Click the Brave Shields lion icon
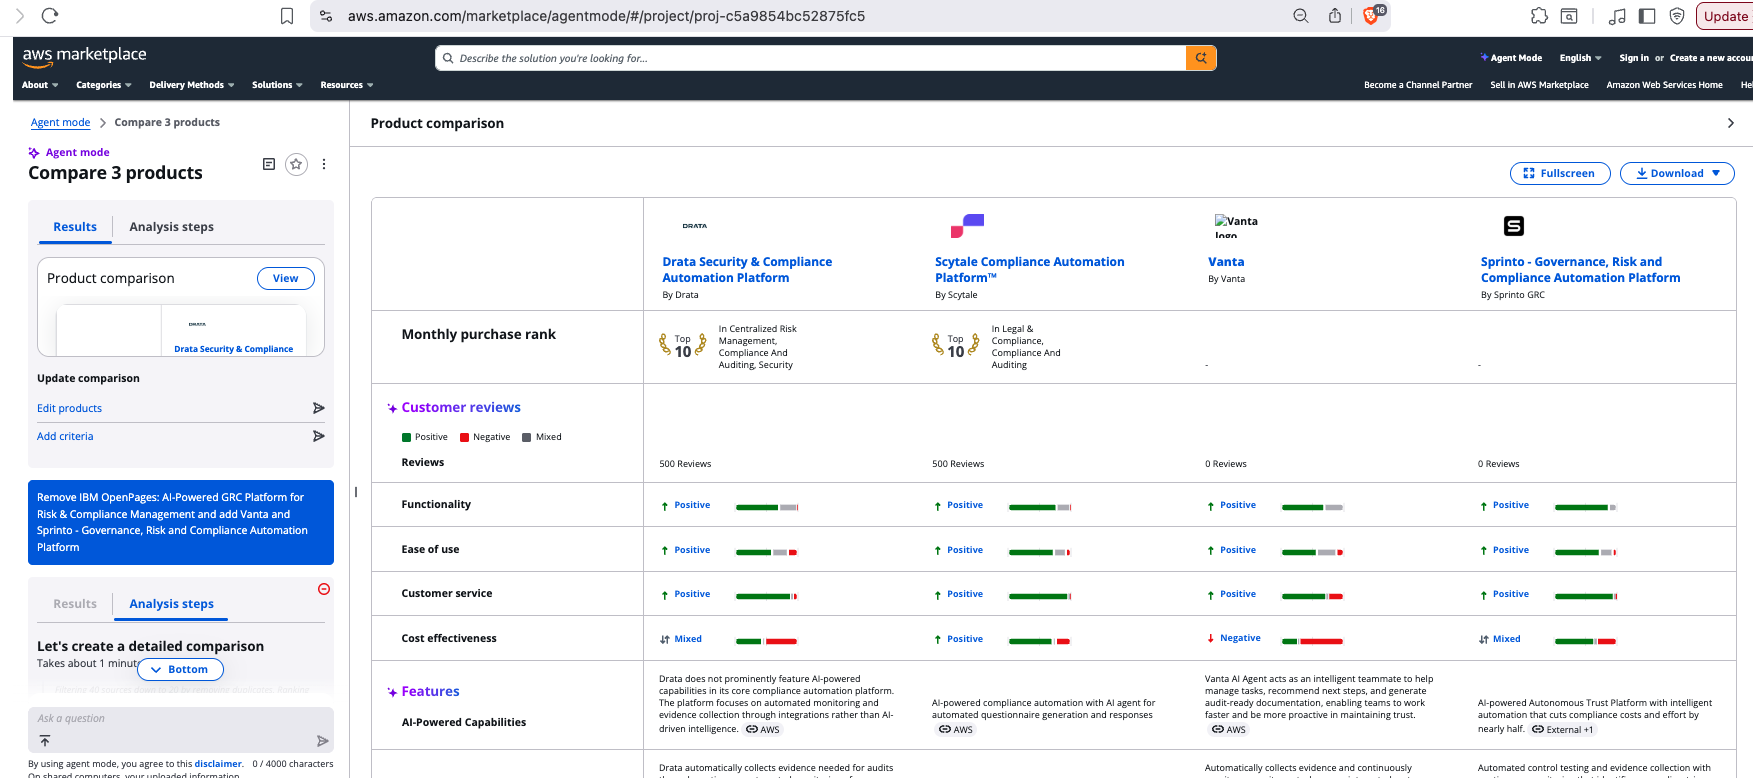Screen dimensions: 1753x778 [1371, 16]
